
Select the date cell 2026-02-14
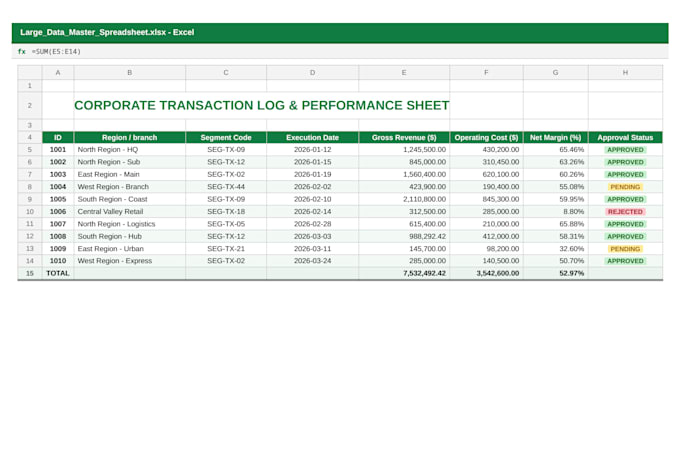pyautogui.click(x=312, y=212)
